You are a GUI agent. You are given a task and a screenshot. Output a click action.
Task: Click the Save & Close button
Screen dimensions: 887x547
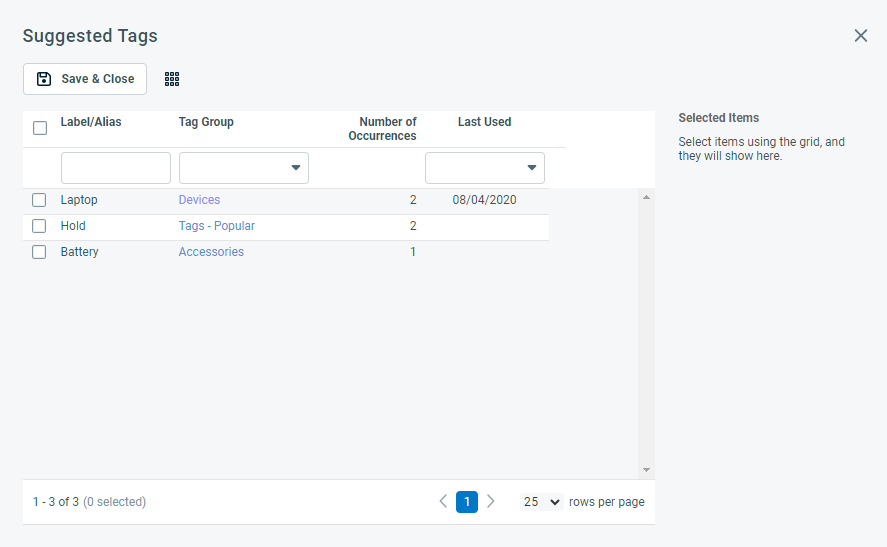coord(85,79)
